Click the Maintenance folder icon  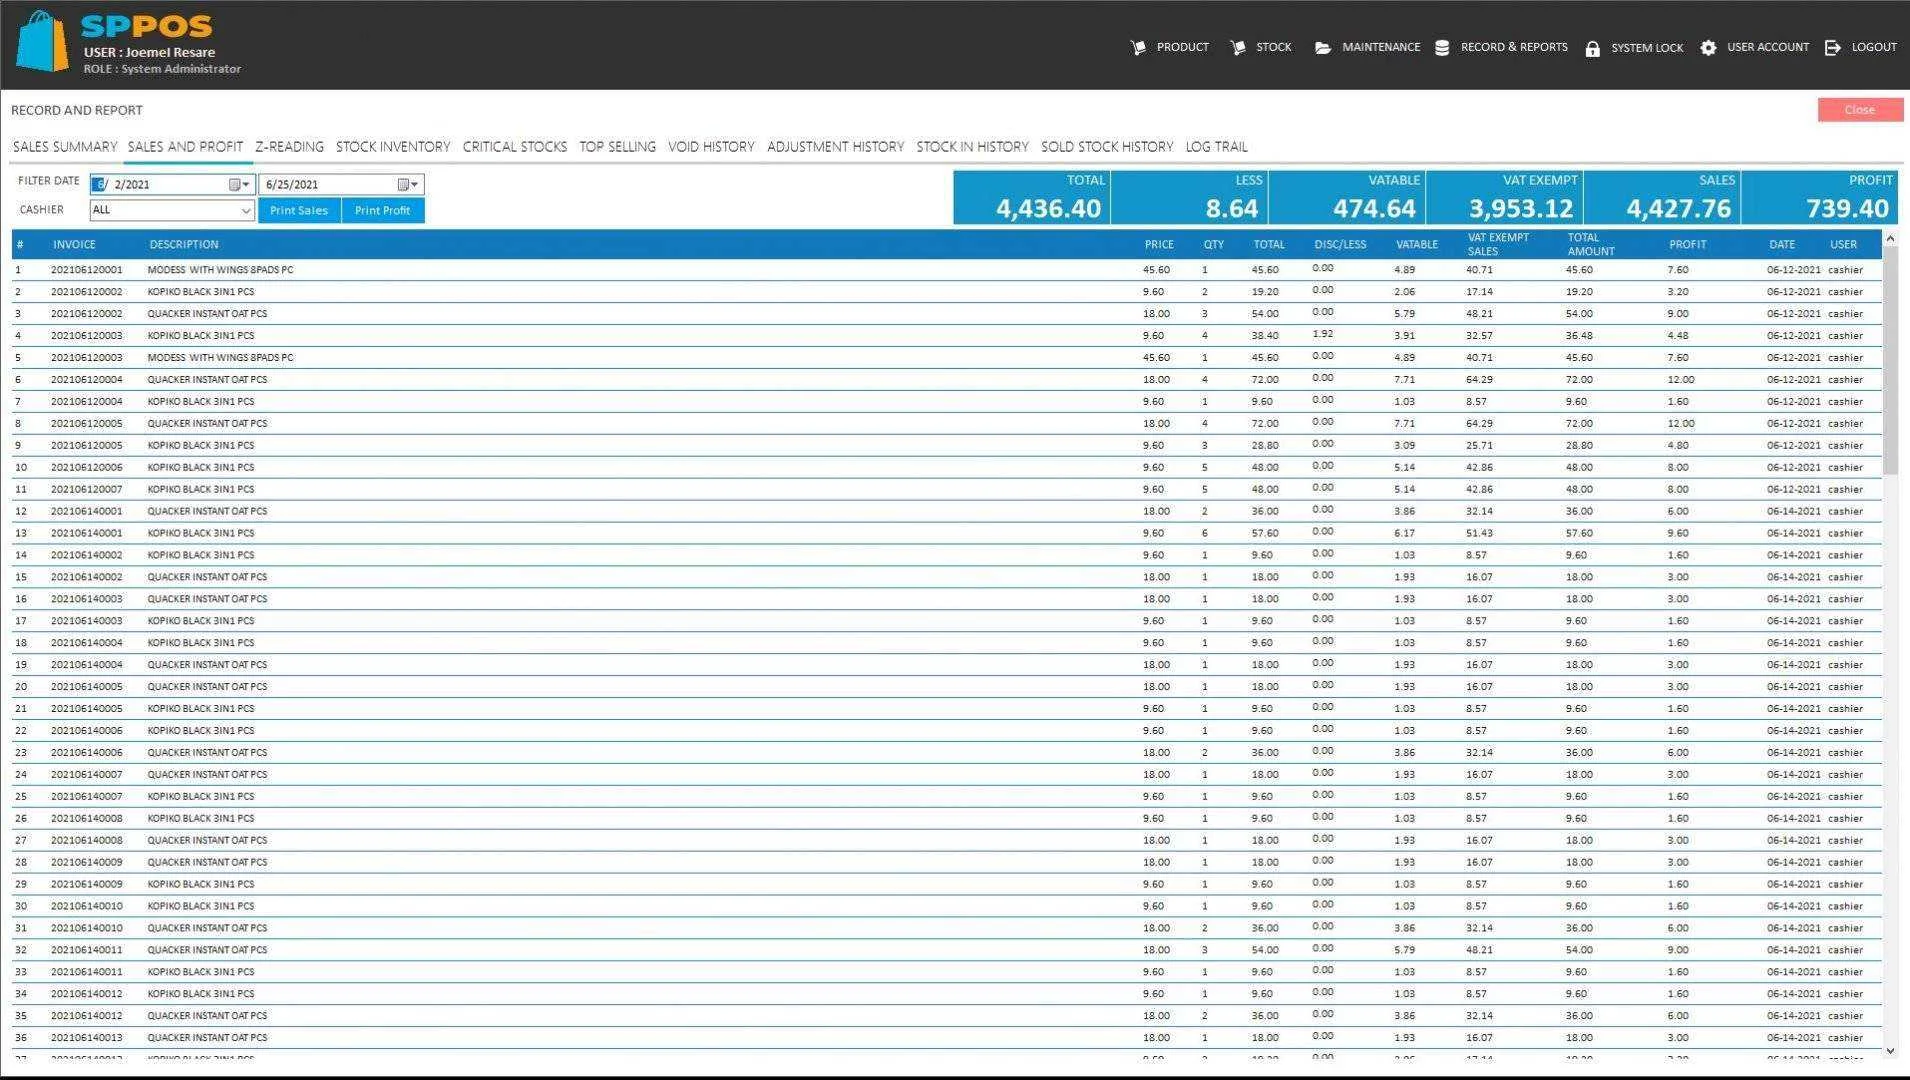pyautogui.click(x=1323, y=48)
